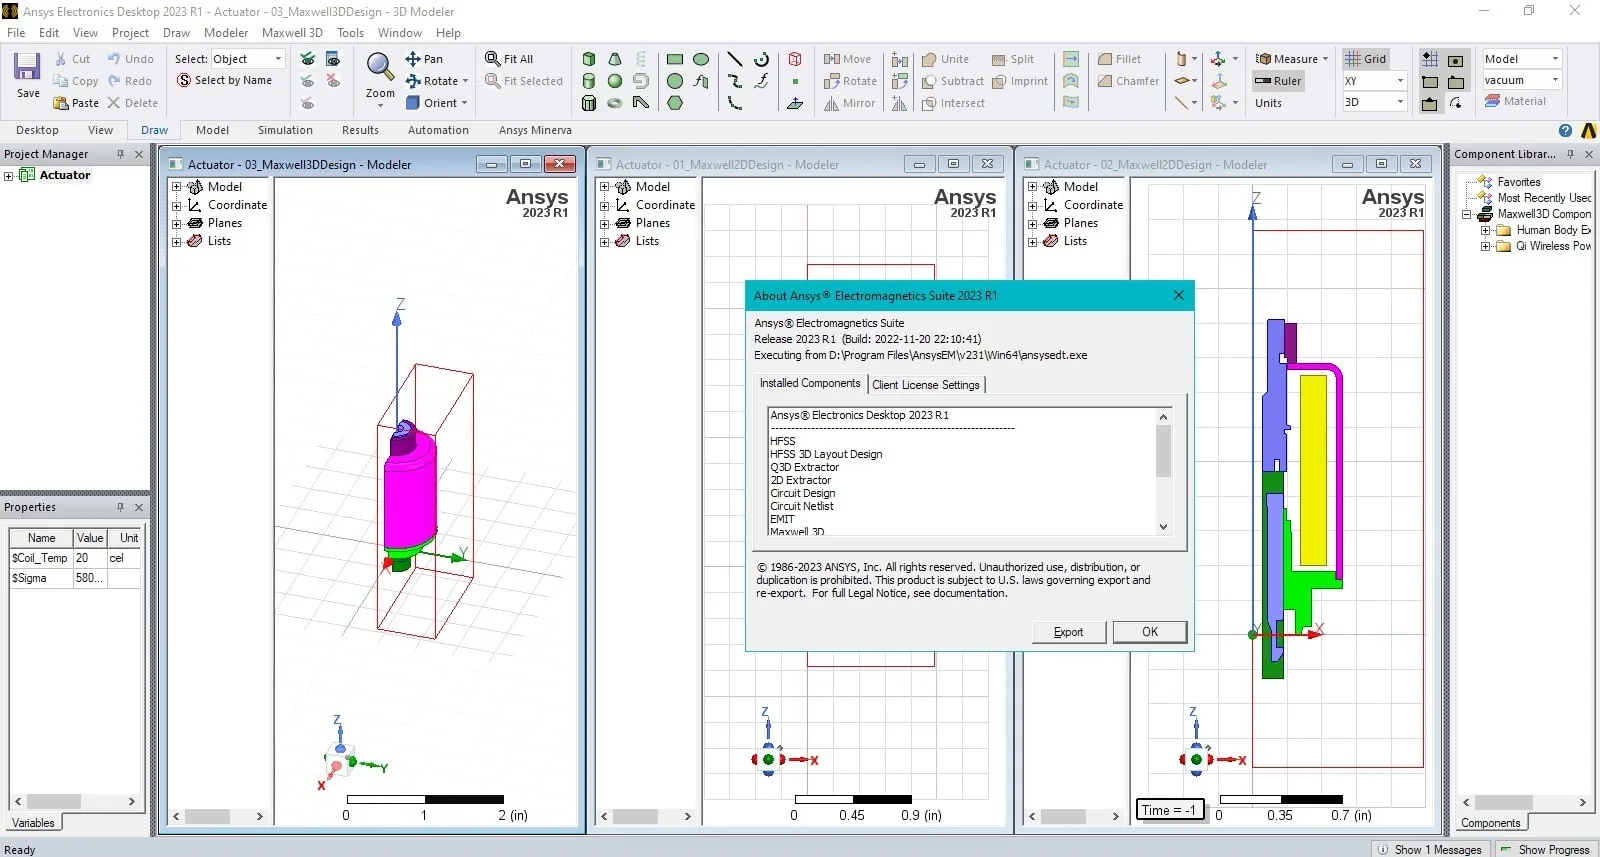The width and height of the screenshot is (1600, 857).
Task: Click OK in the About dialog
Action: (x=1150, y=632)
